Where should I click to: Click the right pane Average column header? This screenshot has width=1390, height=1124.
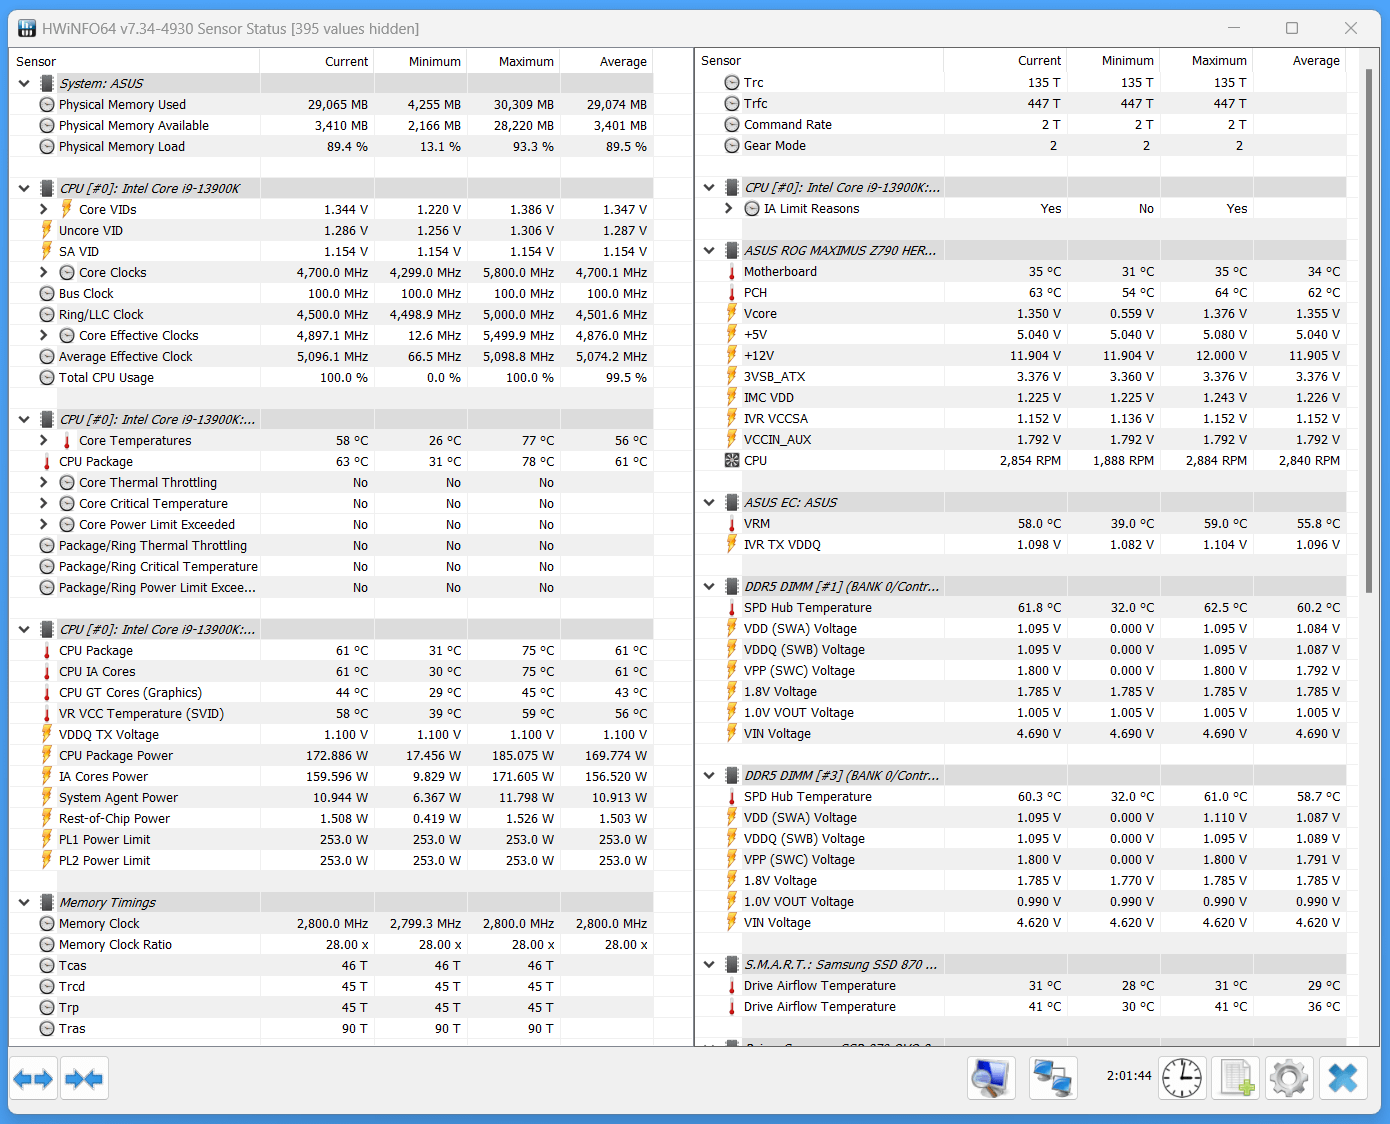tap(1300, 61)
